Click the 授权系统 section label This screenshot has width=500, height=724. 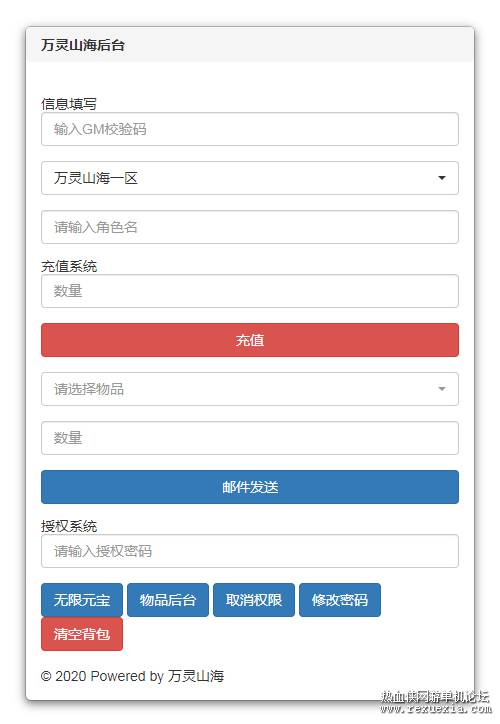69,526
